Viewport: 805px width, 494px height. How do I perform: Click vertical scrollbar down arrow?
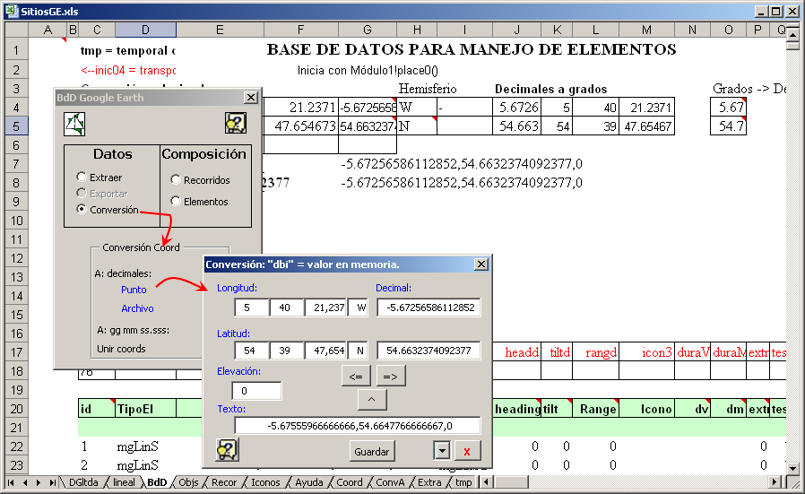793,468
